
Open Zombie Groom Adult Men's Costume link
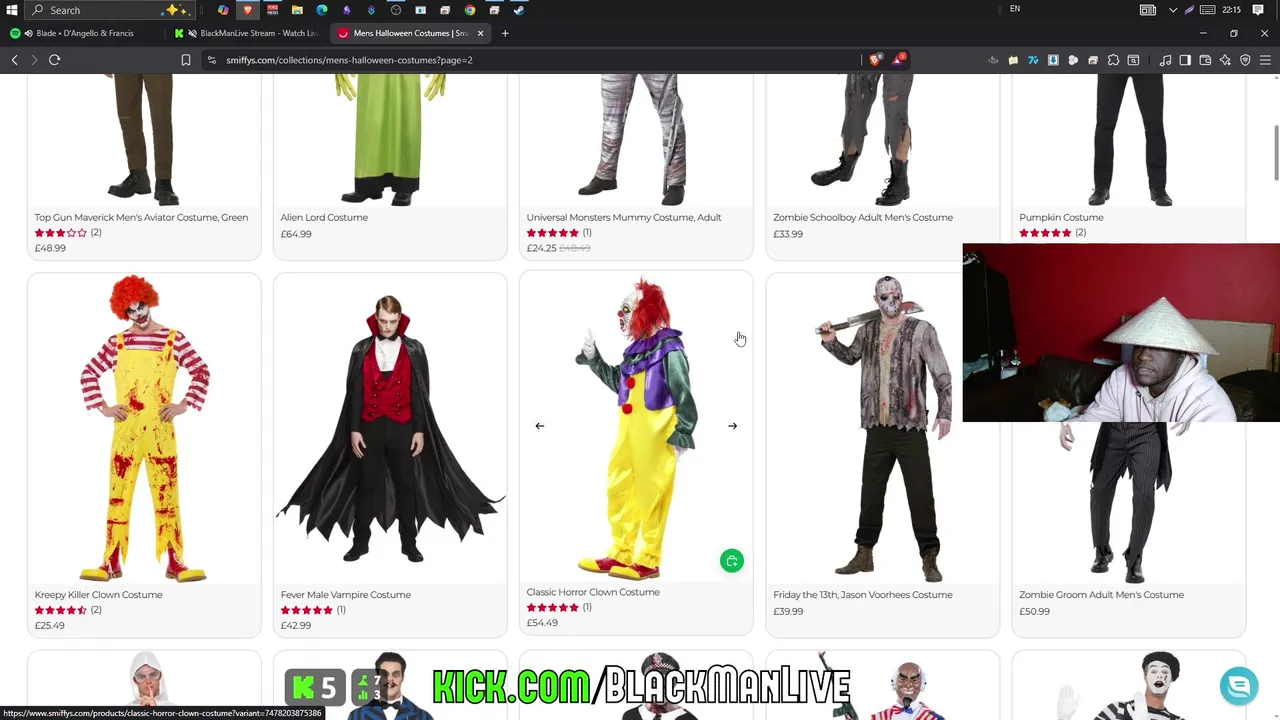point(1101,595)
